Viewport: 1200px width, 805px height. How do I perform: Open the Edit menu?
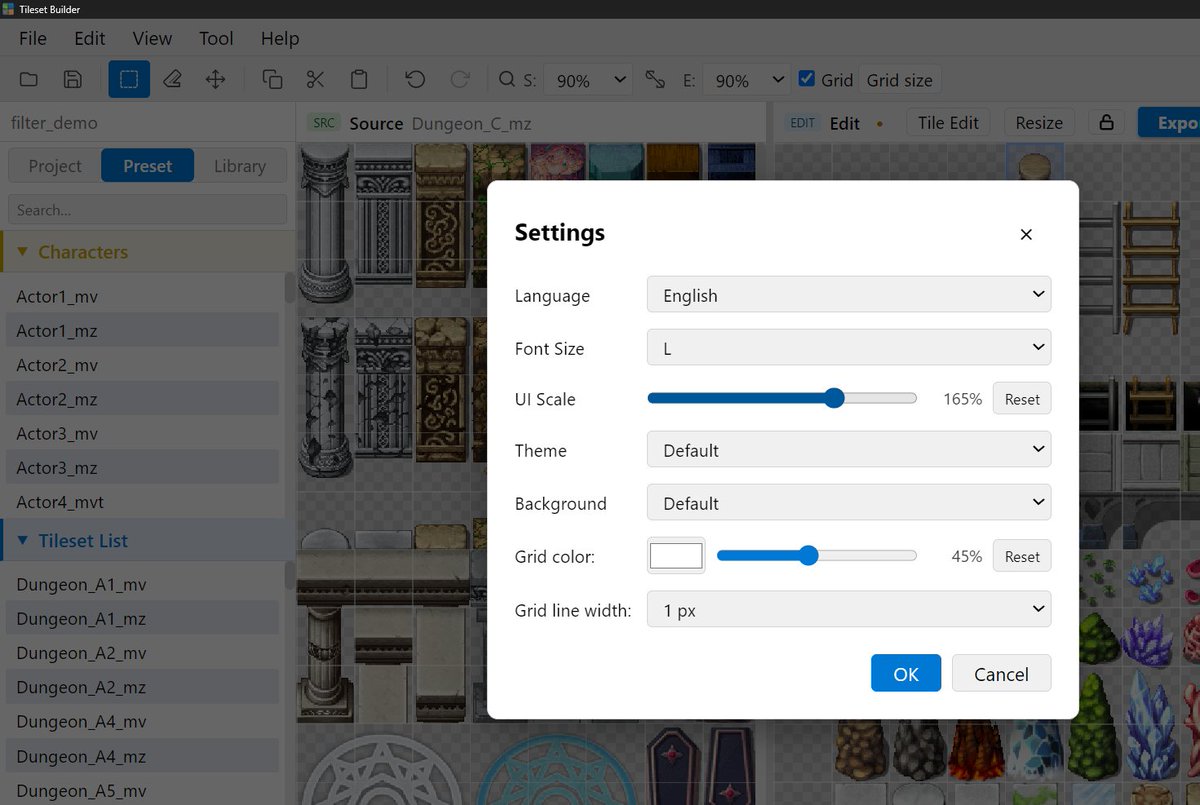tap(90, 38)
